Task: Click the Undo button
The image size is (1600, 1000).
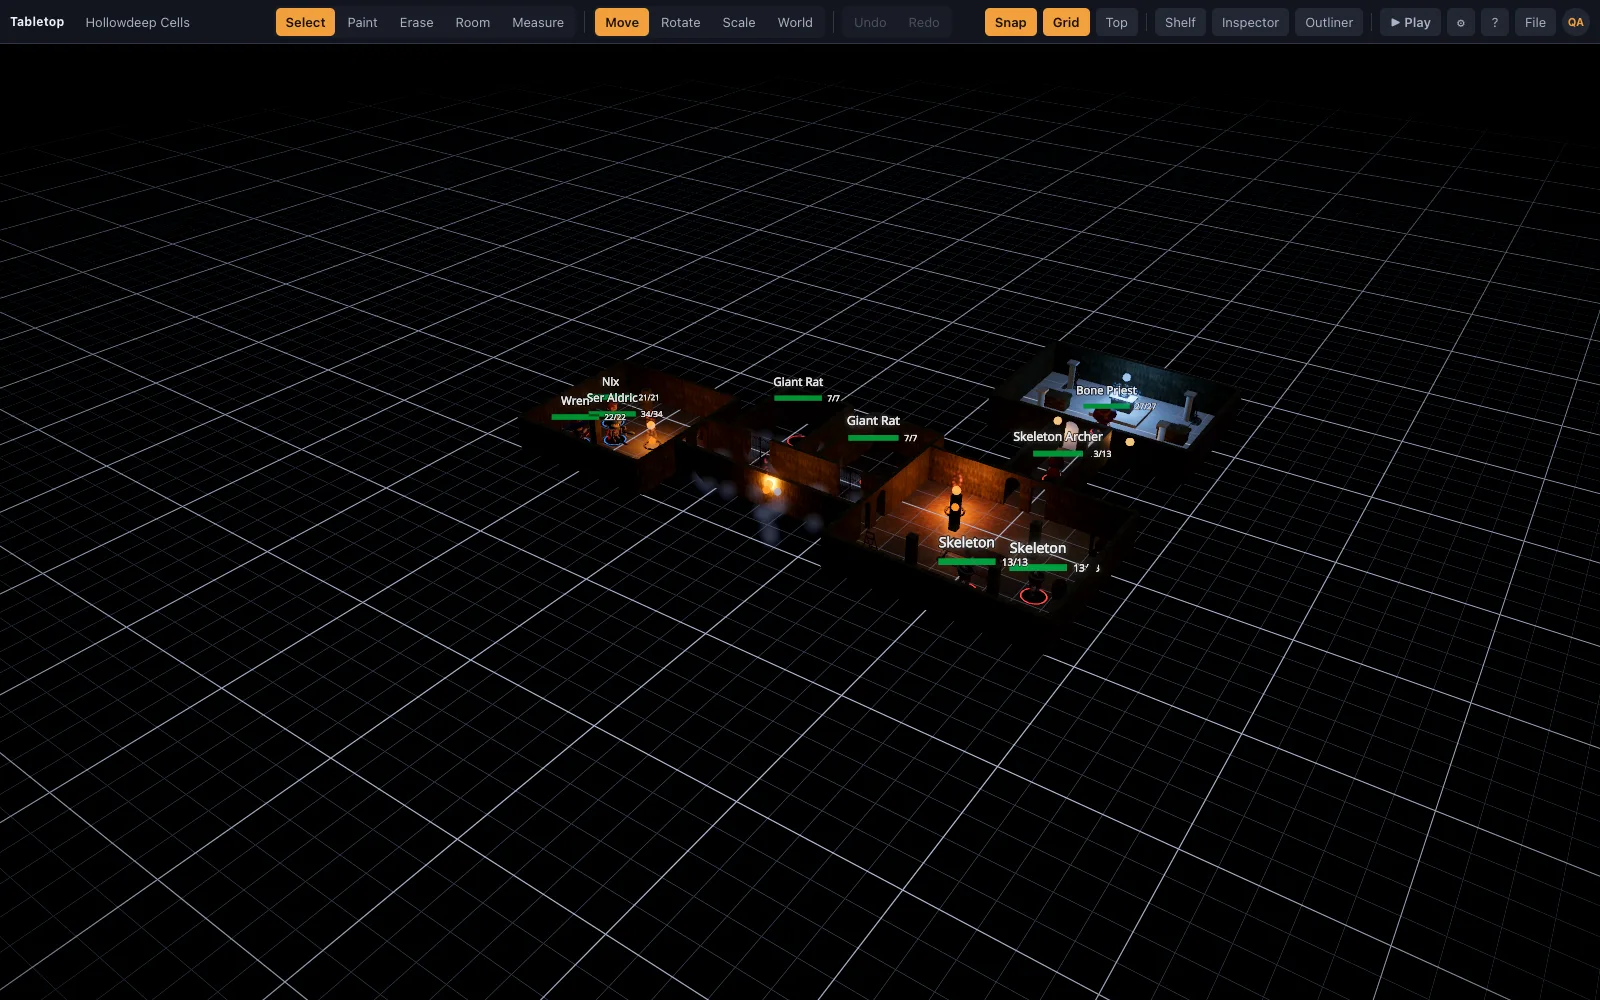Action: (870, 22)
